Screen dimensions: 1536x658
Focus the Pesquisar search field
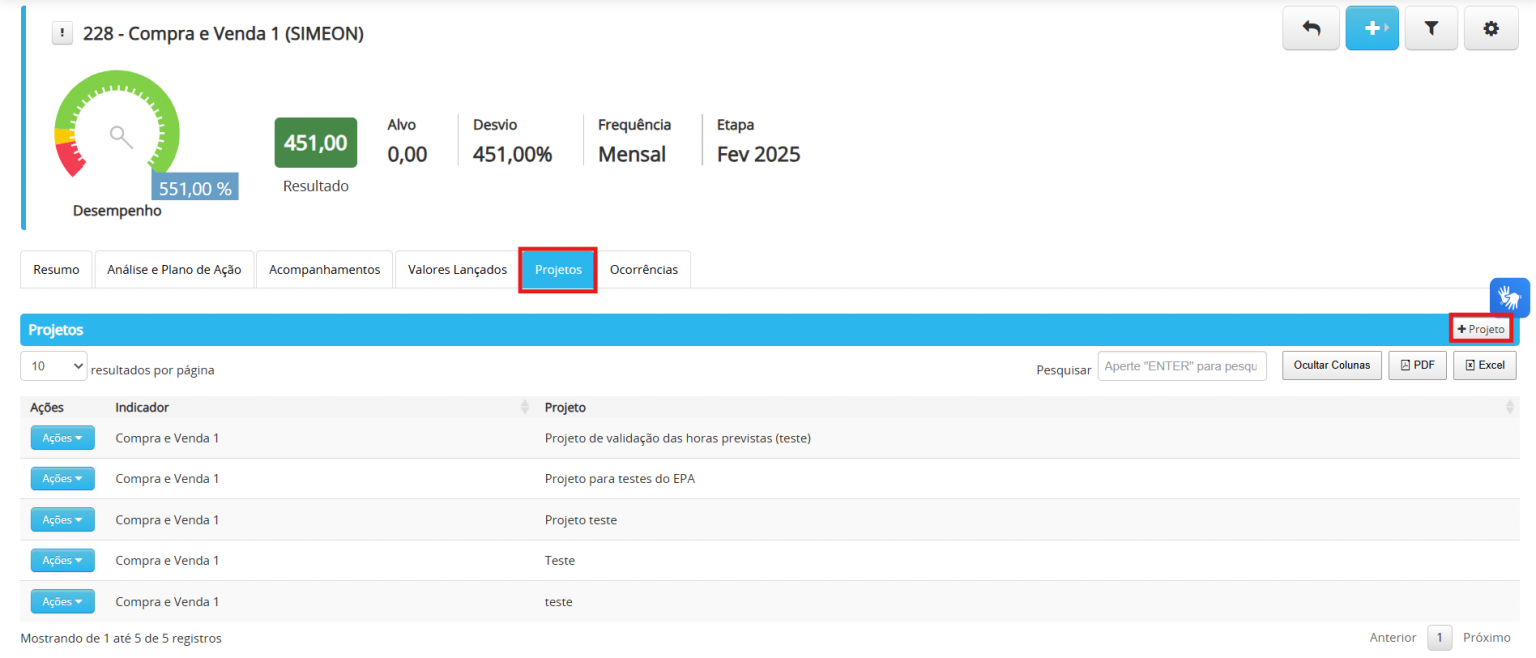tap(1182, 366)
